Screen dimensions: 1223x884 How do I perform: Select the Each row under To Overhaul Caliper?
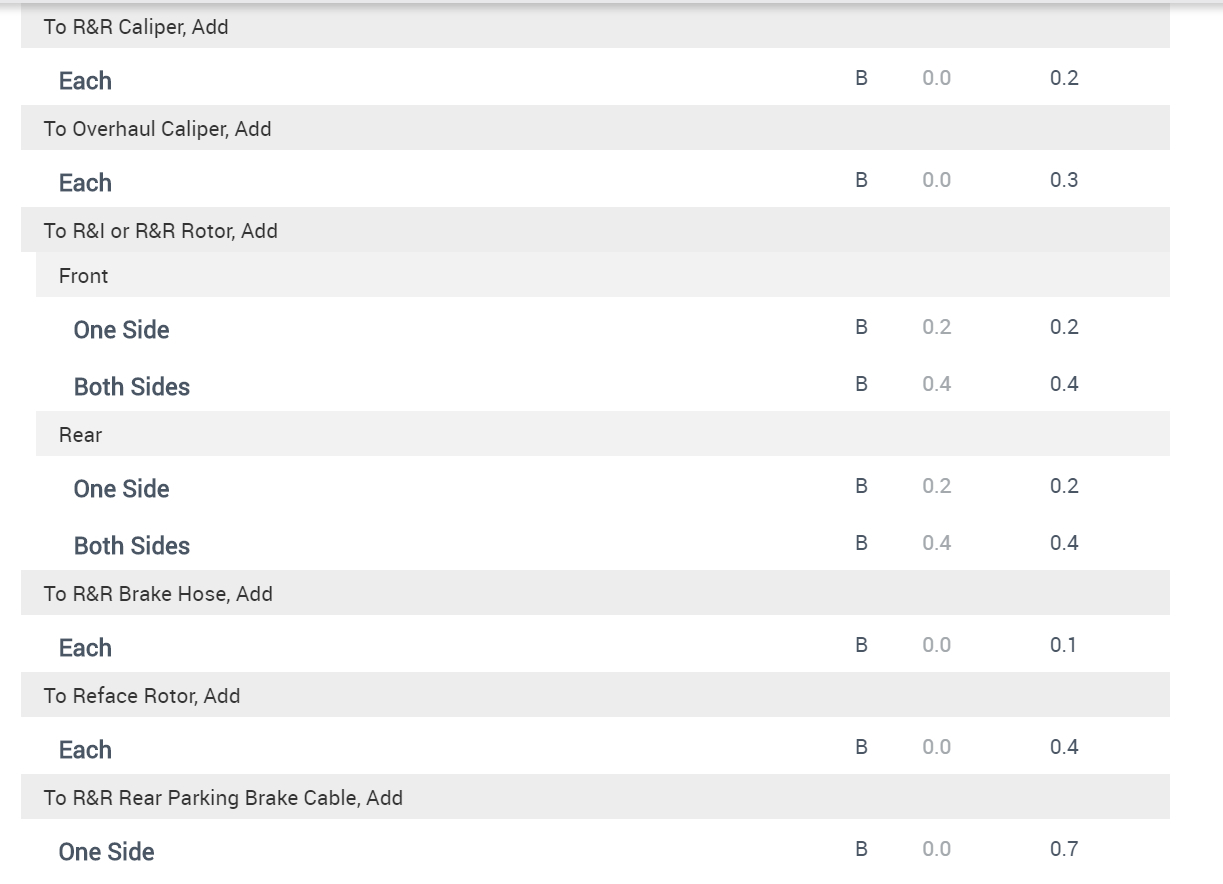coord(85,183)
